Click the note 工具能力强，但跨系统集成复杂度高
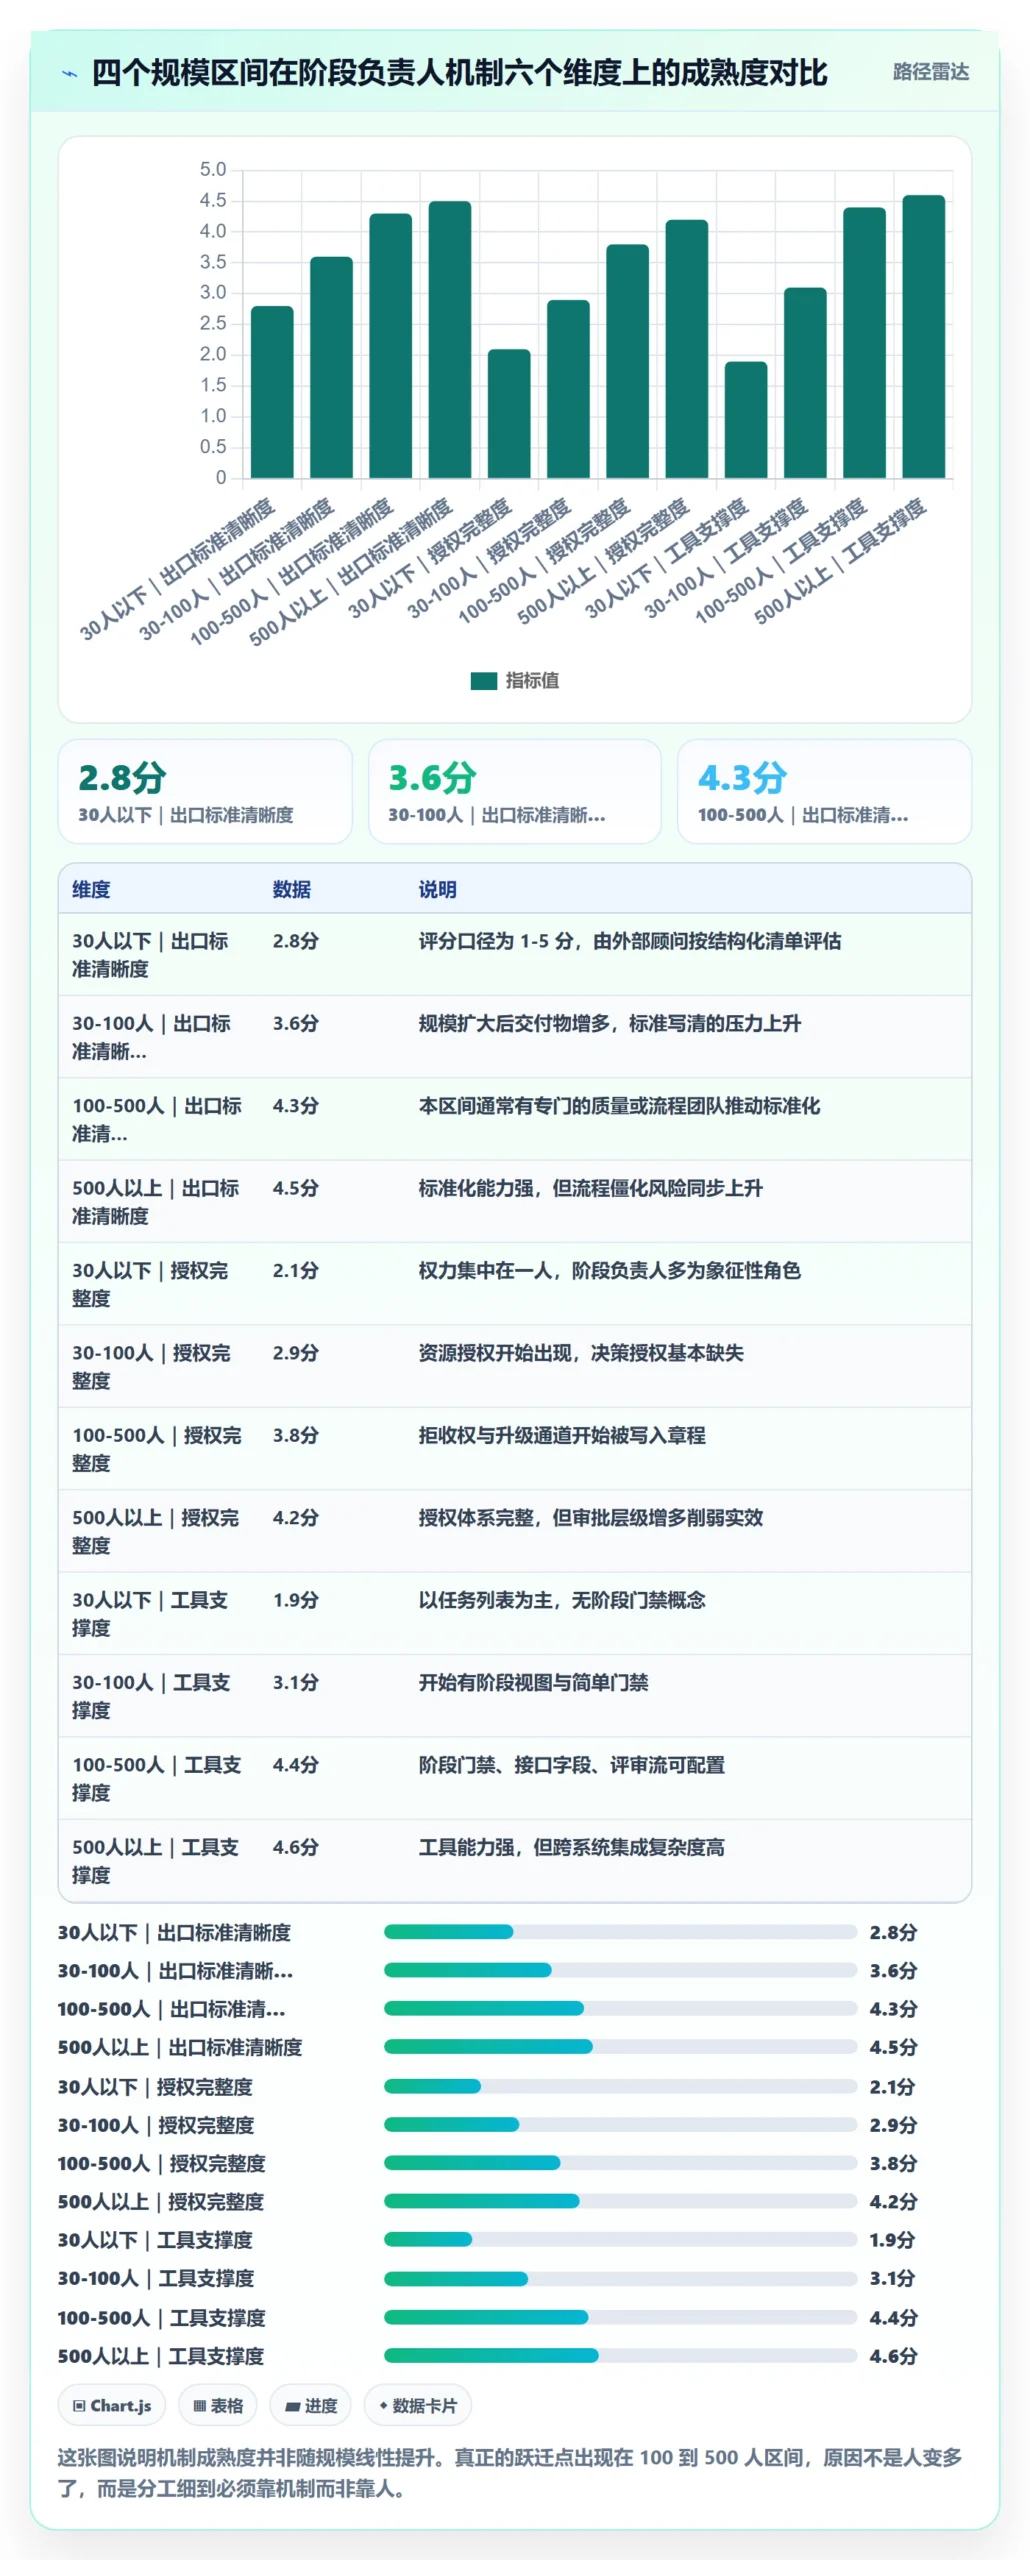This screenshot has height=2560, width=1030. click(x=571, y=1847)
